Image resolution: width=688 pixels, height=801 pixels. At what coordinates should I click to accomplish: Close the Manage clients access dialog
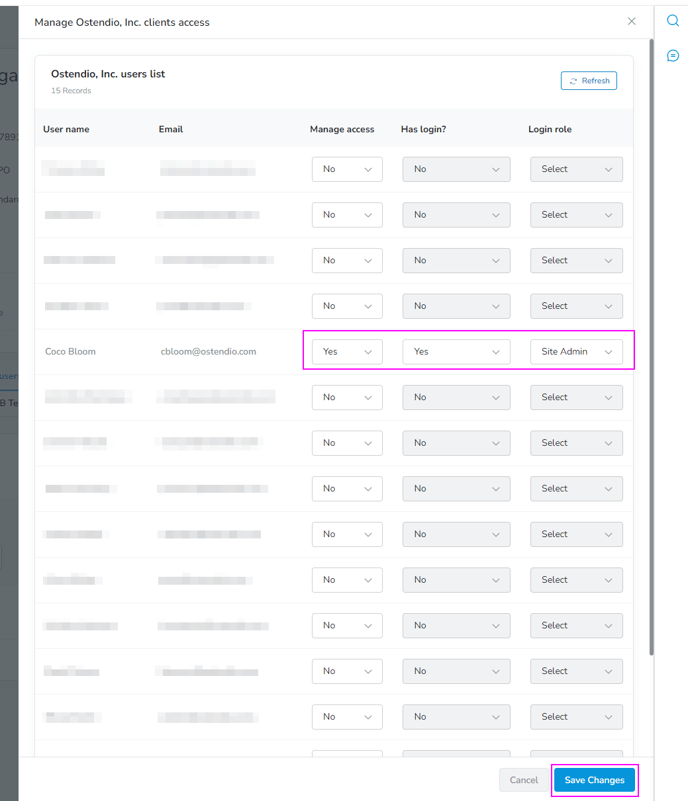point(631,21)
